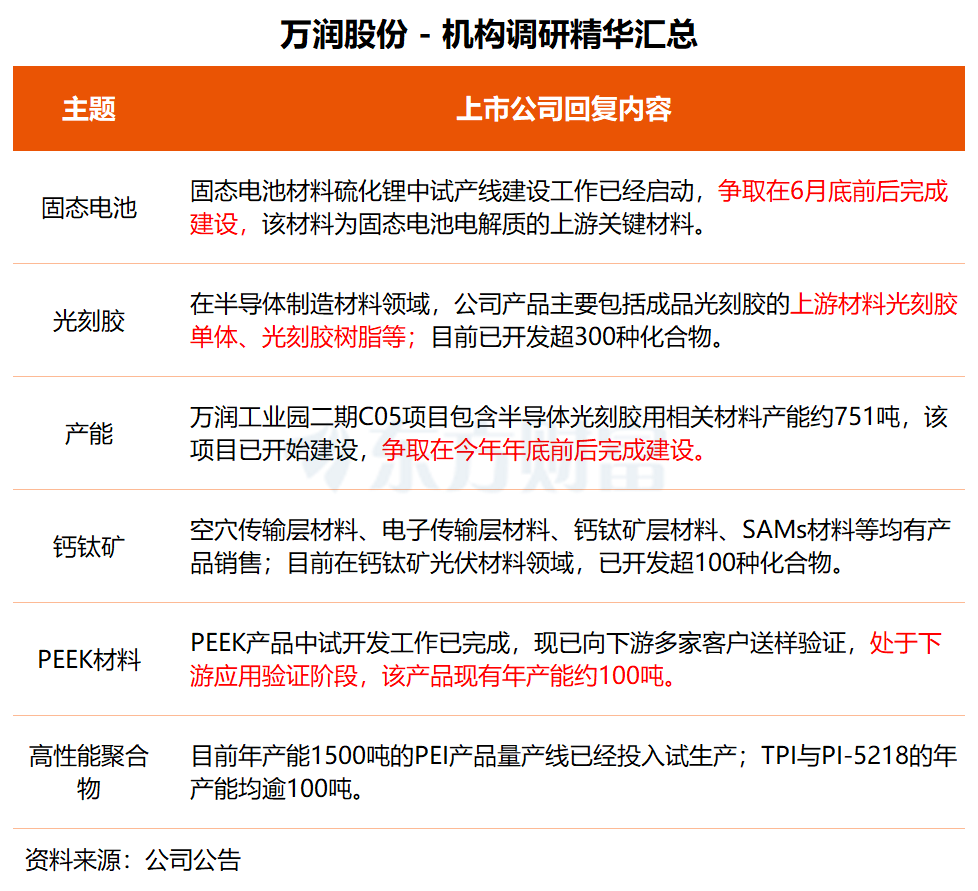Click the 资料来源：公司公告 footer text
Image resolution: width=978 pixels, height=891 pixels.
[132, 856]
